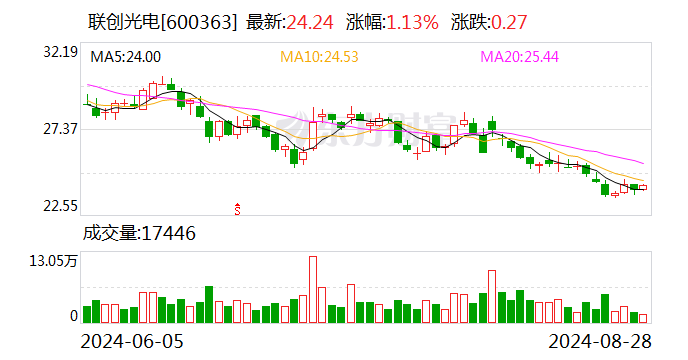This screenshot has width=688, height=360.
Task: Click the 13.05万 volume axis label
Action: tap(53, 261)
